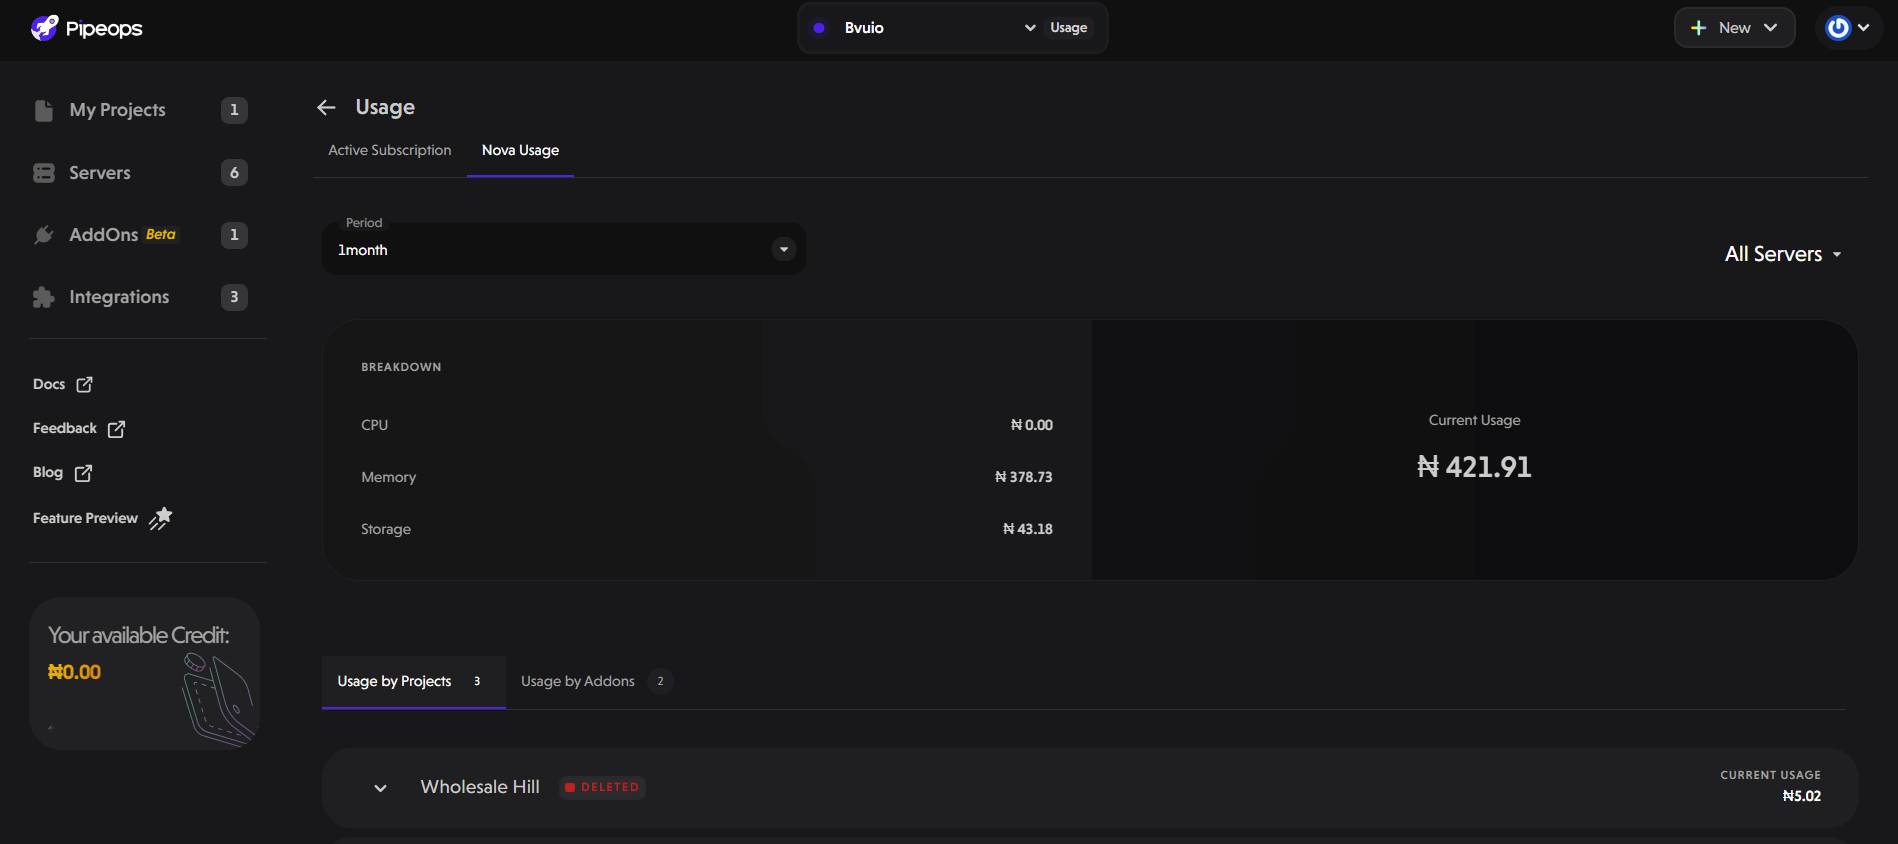Click the Pipeops rocket logo
Viewport: 1898px width, 844px height.
(x=45, y=28)
